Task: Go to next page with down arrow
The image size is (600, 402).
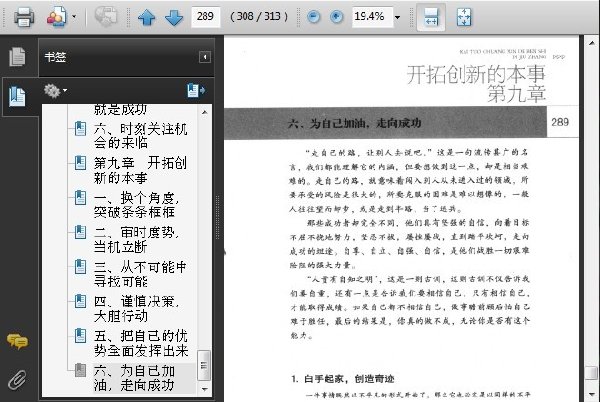Action: click(x=174, y=17)
